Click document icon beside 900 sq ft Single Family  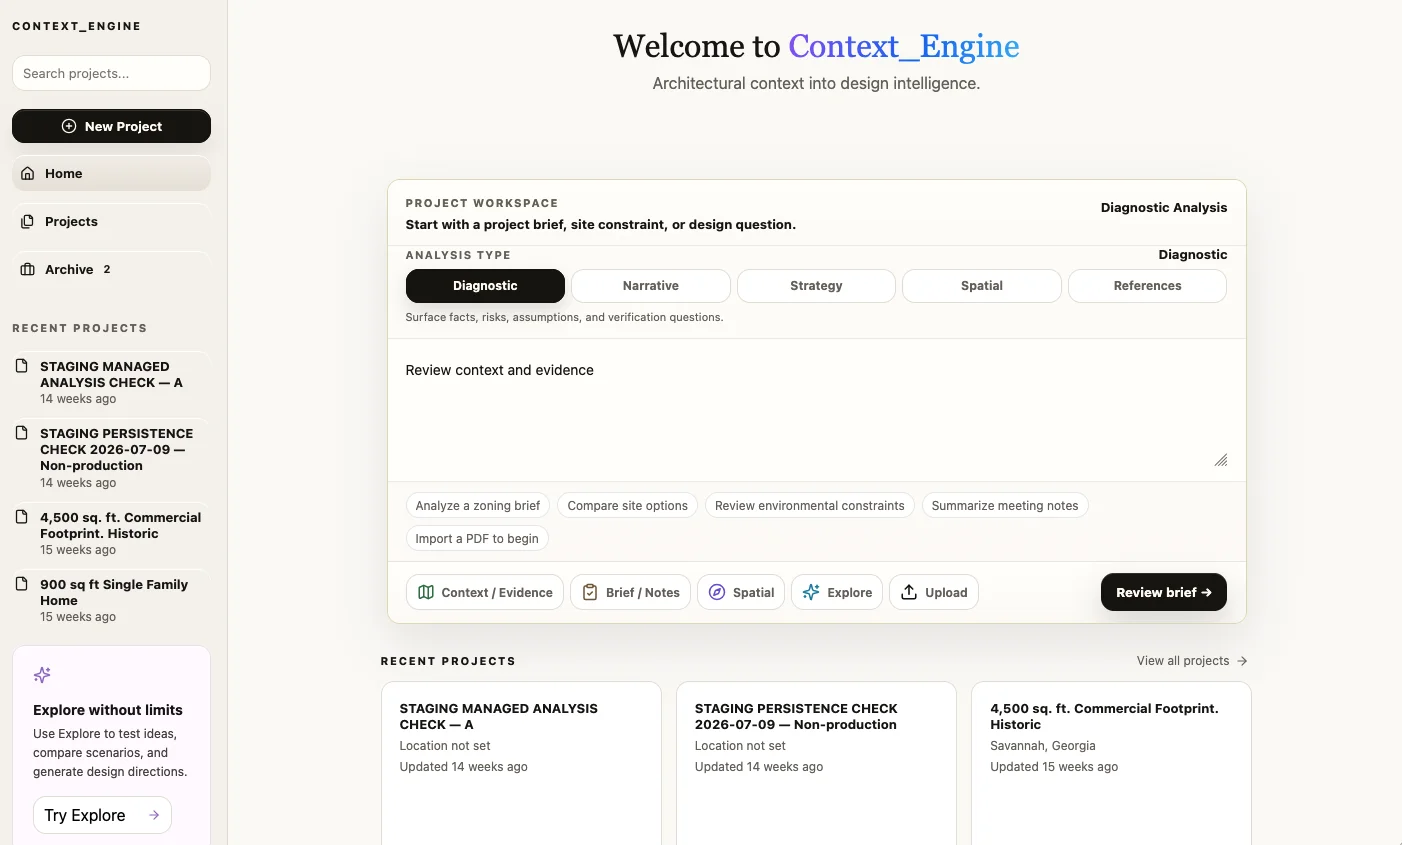[x=22, y=584]
